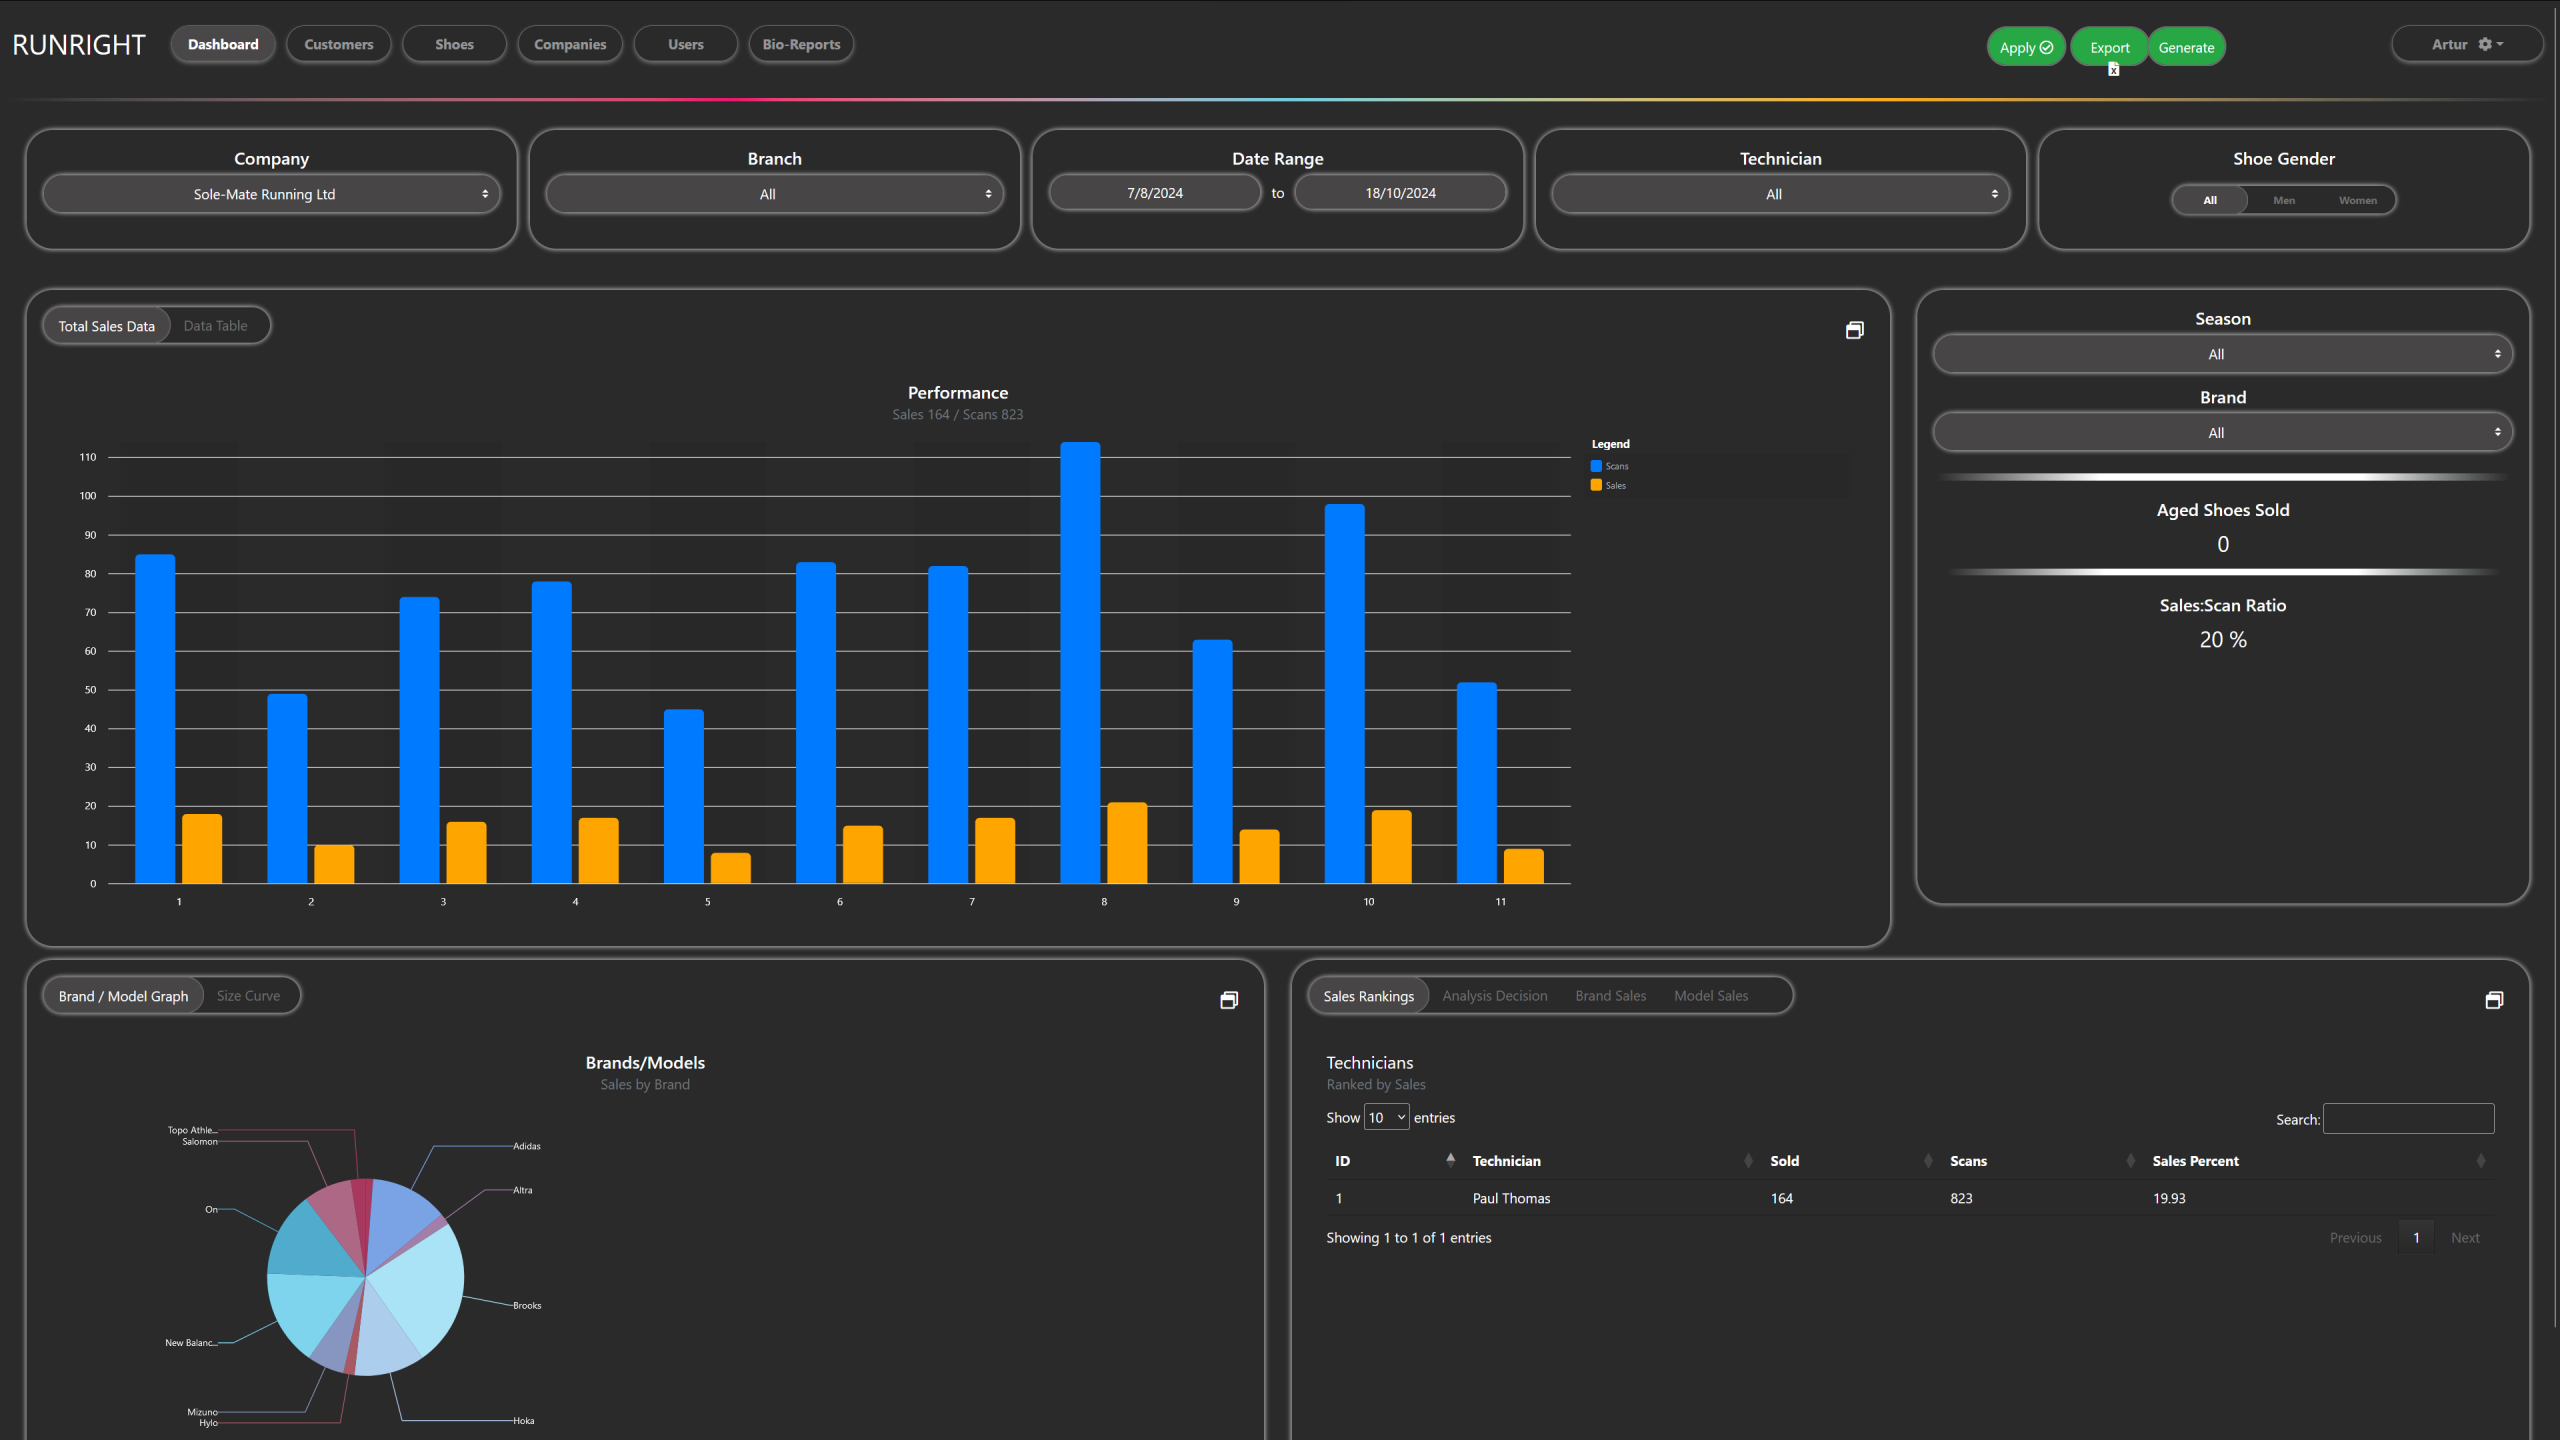Select Men shoe gender option

pyautogui.click(x=2284, y=200)
